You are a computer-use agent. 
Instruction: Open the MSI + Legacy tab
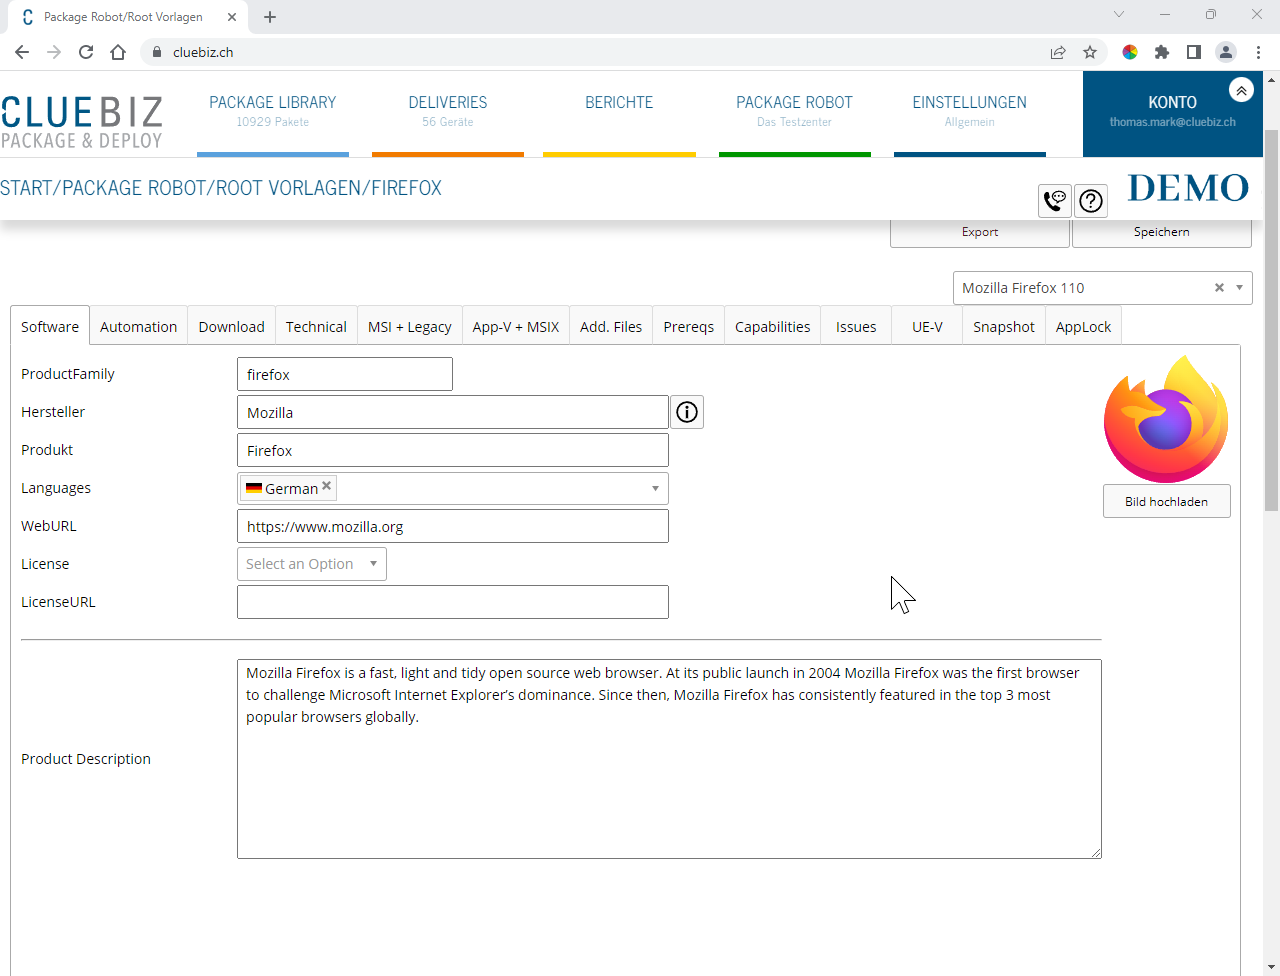tap(409, 327)
